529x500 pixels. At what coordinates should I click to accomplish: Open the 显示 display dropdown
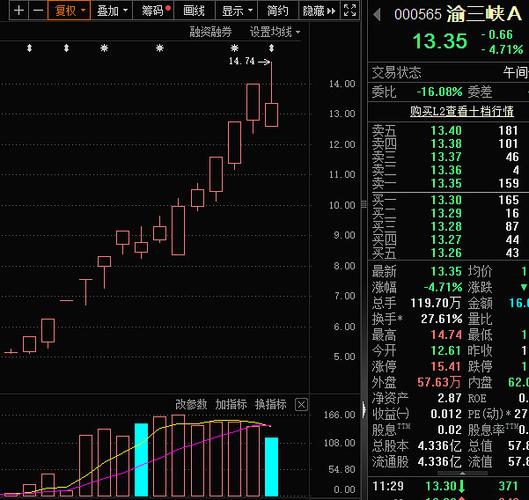[236, 10]
